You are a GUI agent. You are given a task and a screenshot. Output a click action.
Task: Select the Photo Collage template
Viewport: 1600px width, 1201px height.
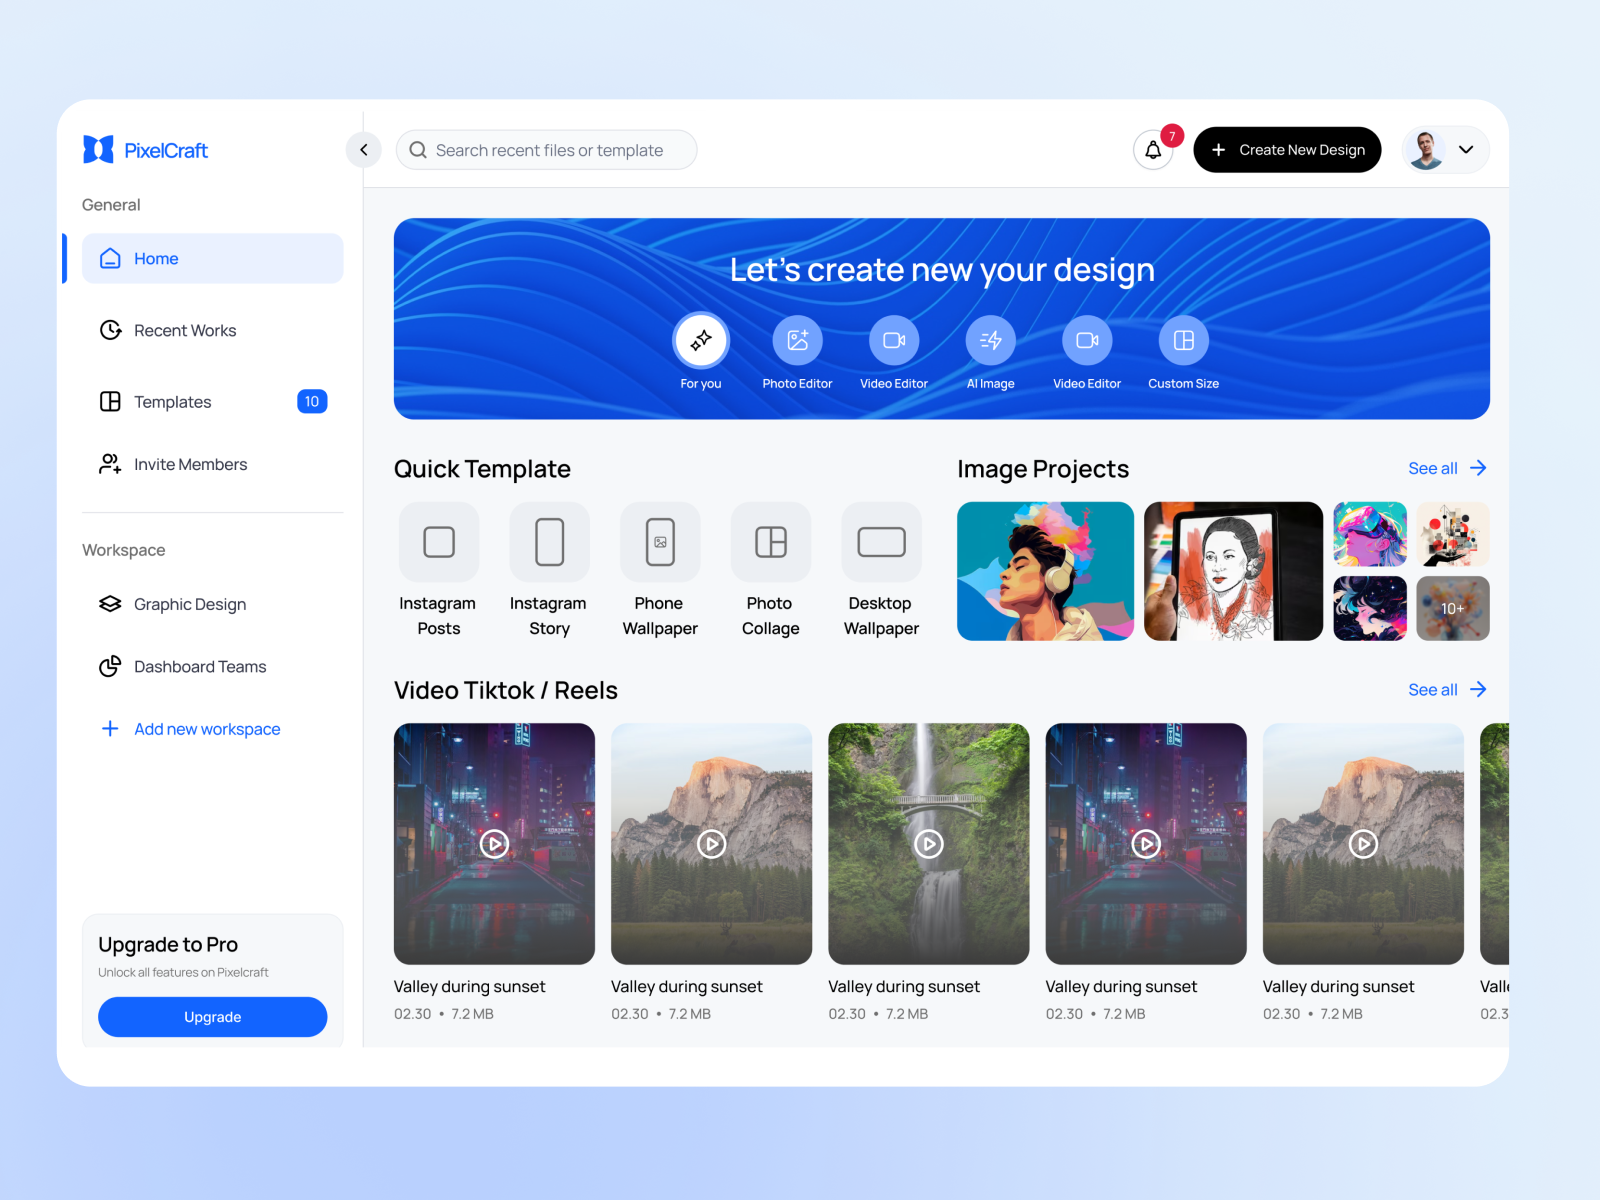[x=770, y=542]
